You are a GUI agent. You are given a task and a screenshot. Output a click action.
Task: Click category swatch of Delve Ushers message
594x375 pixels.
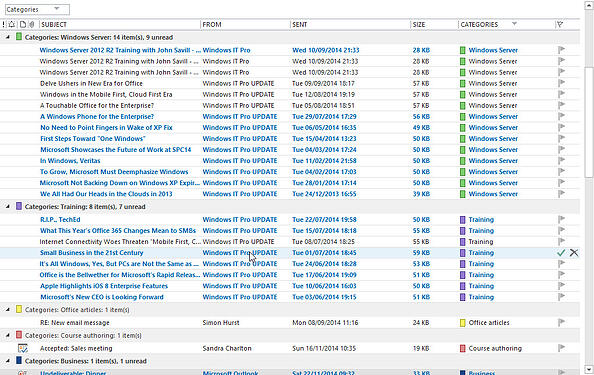(463, 83)
